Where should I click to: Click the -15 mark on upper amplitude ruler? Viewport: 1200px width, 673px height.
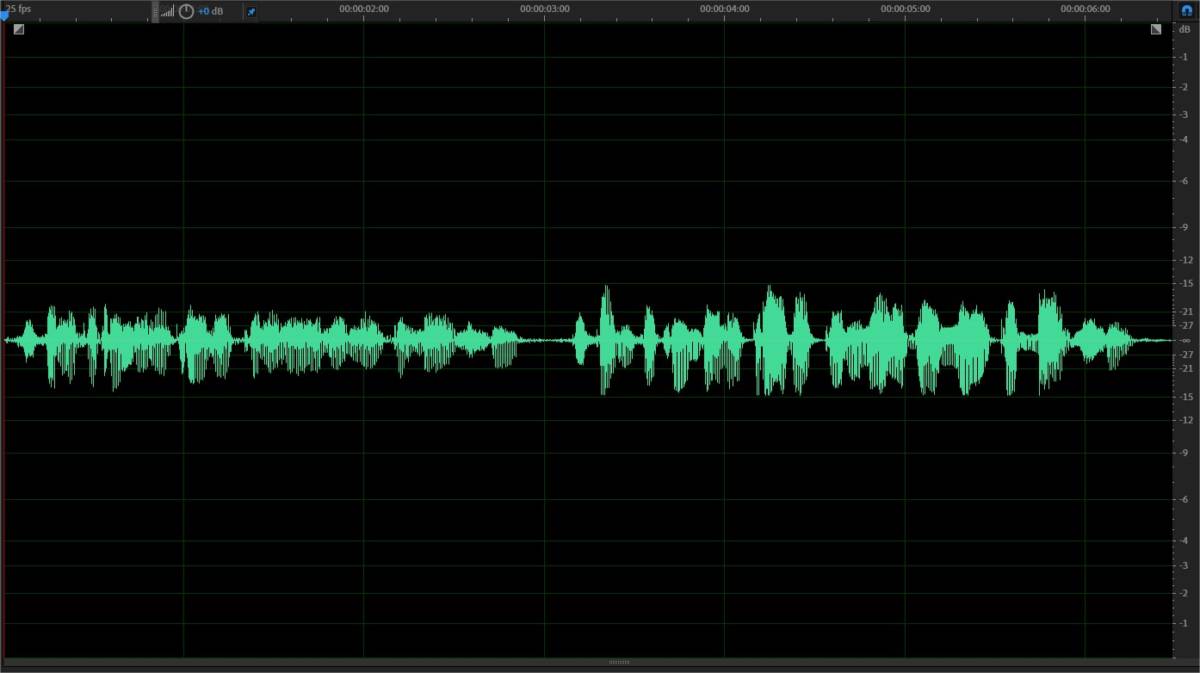(1186, 285)
